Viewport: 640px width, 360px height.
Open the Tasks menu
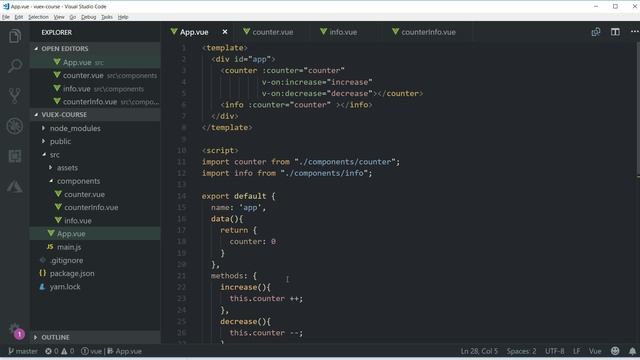point(107,17)
